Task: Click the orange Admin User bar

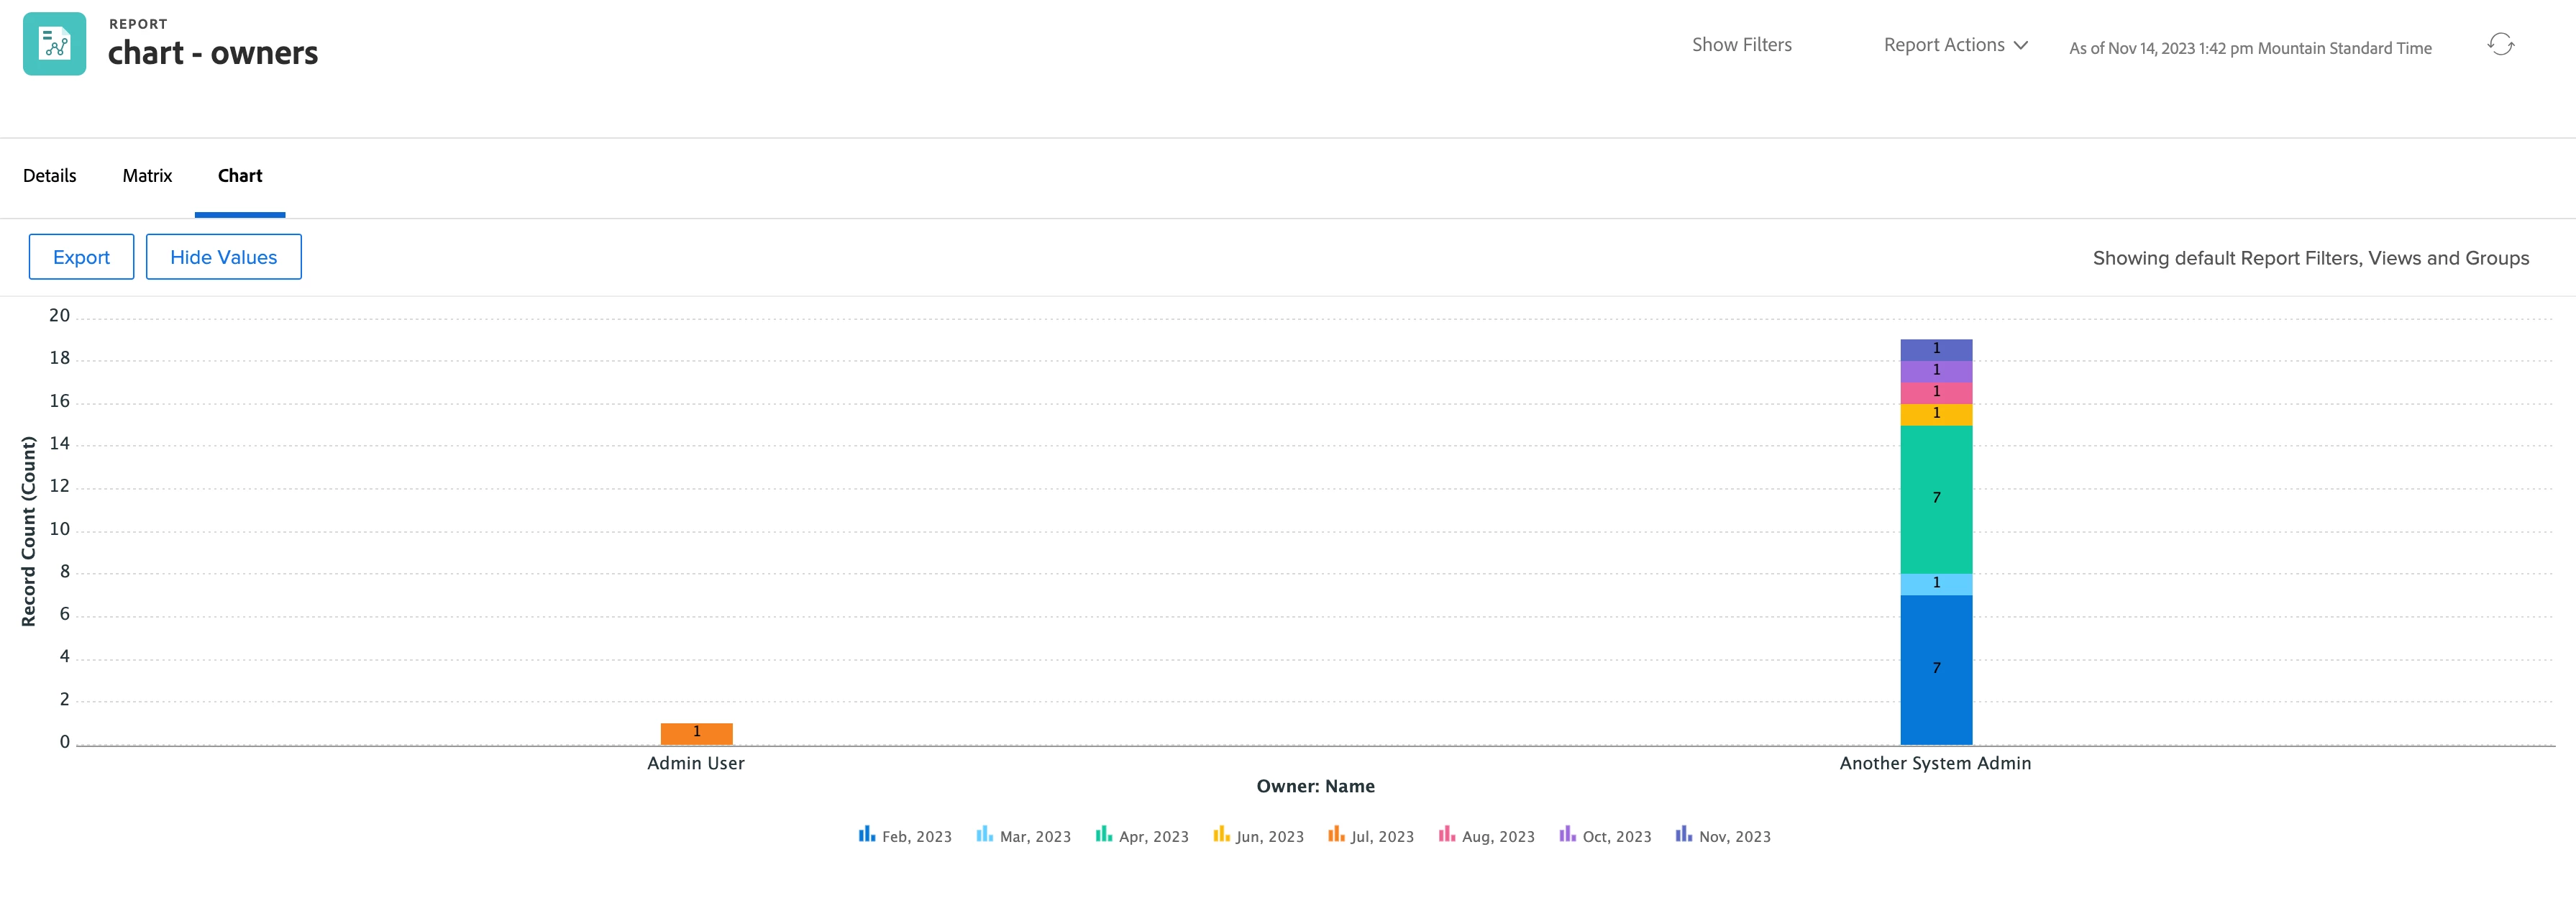Action: (696, 733)
